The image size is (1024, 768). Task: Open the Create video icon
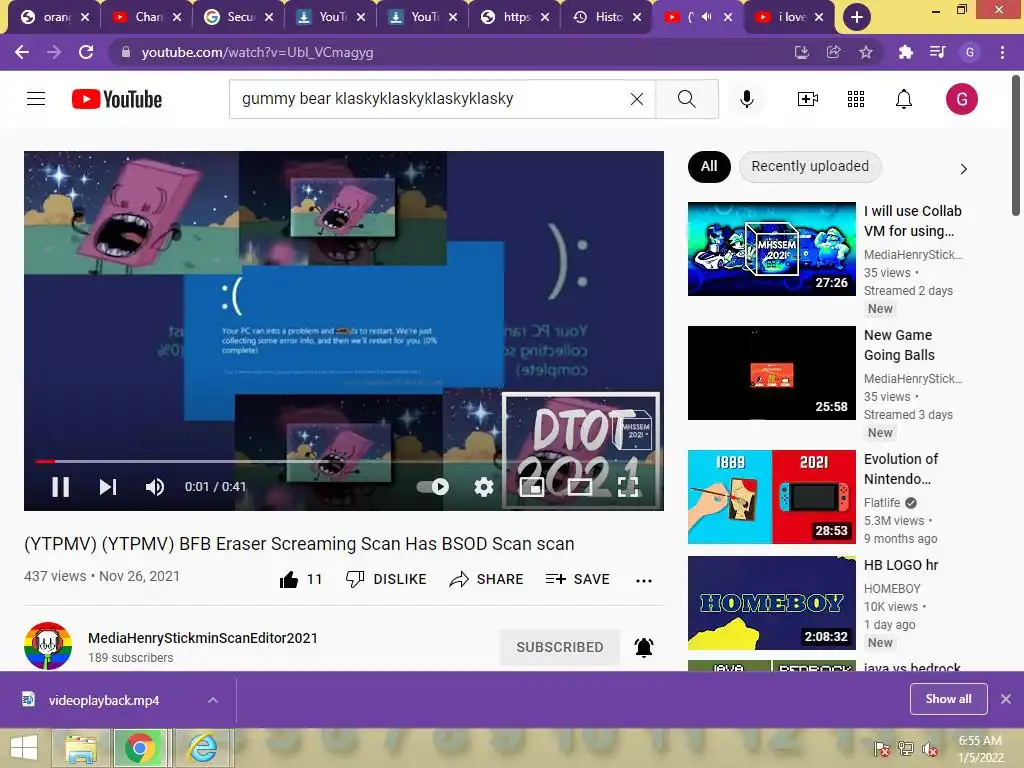808,99
